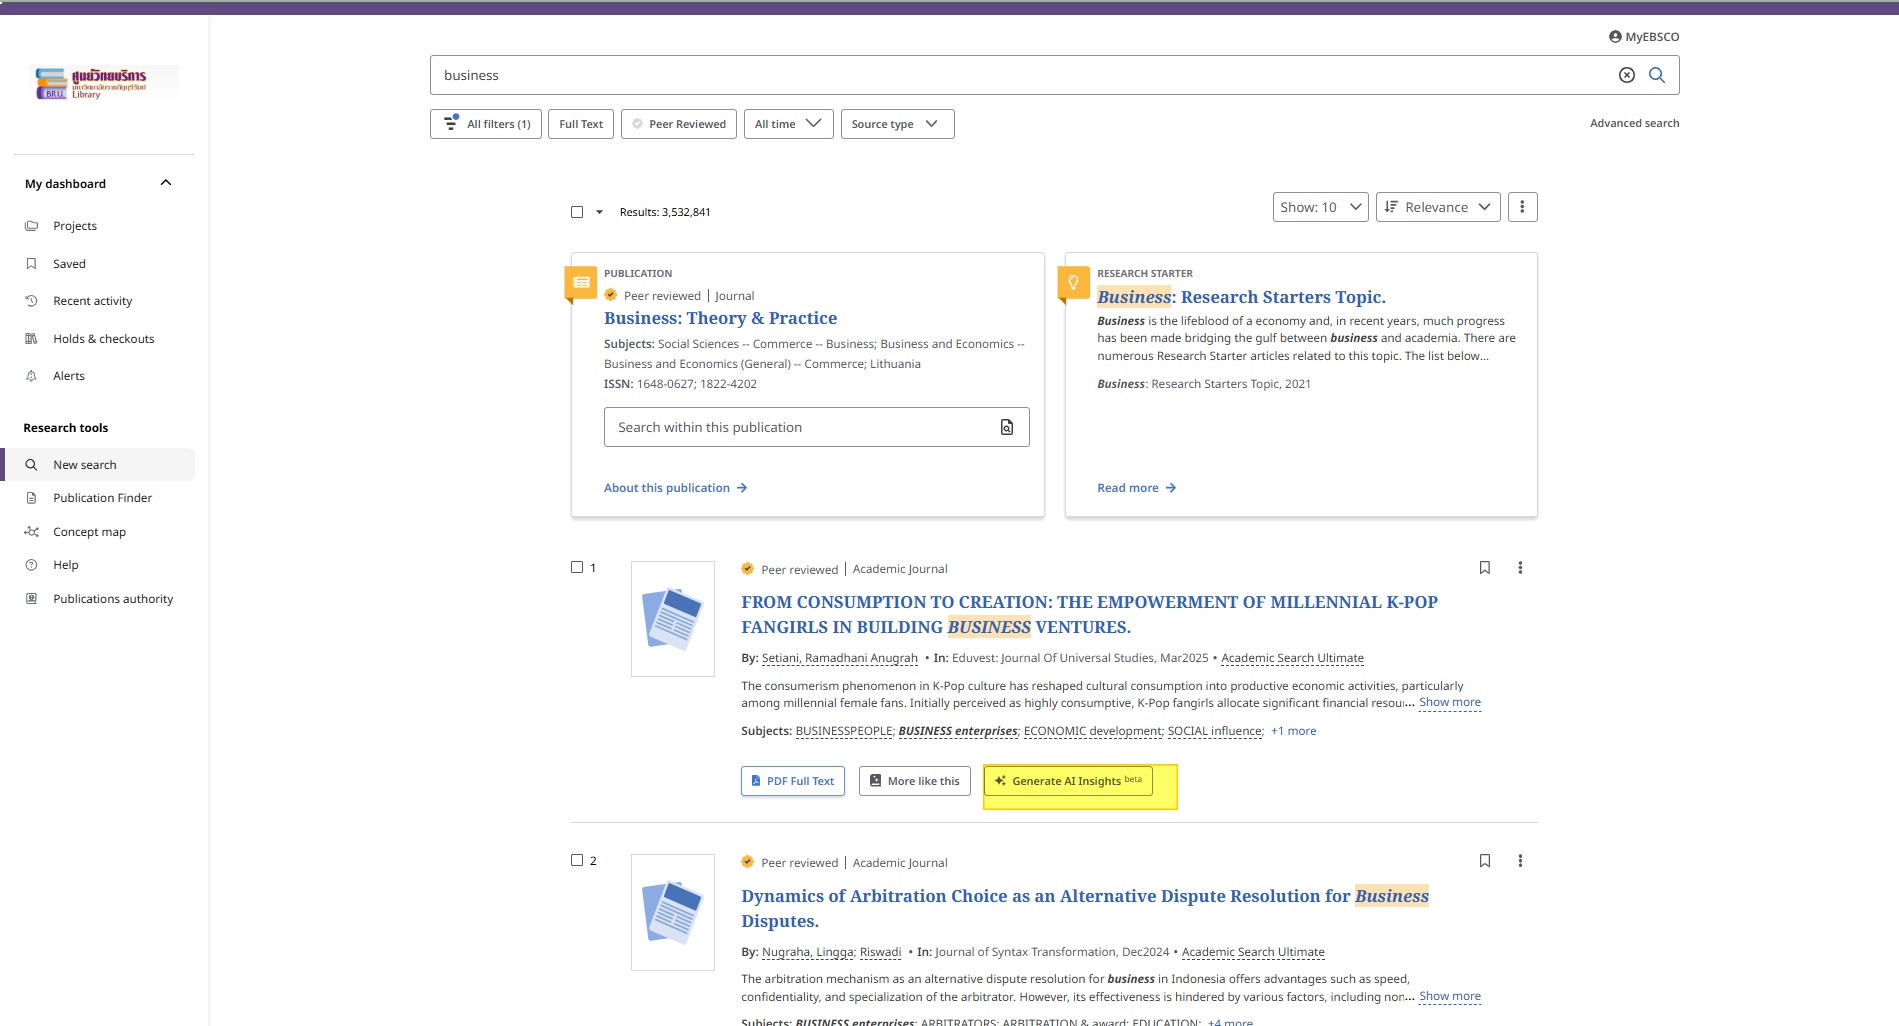Select result 2 checkbox
Screen dimensions: 1899x1026
[577, 860]
